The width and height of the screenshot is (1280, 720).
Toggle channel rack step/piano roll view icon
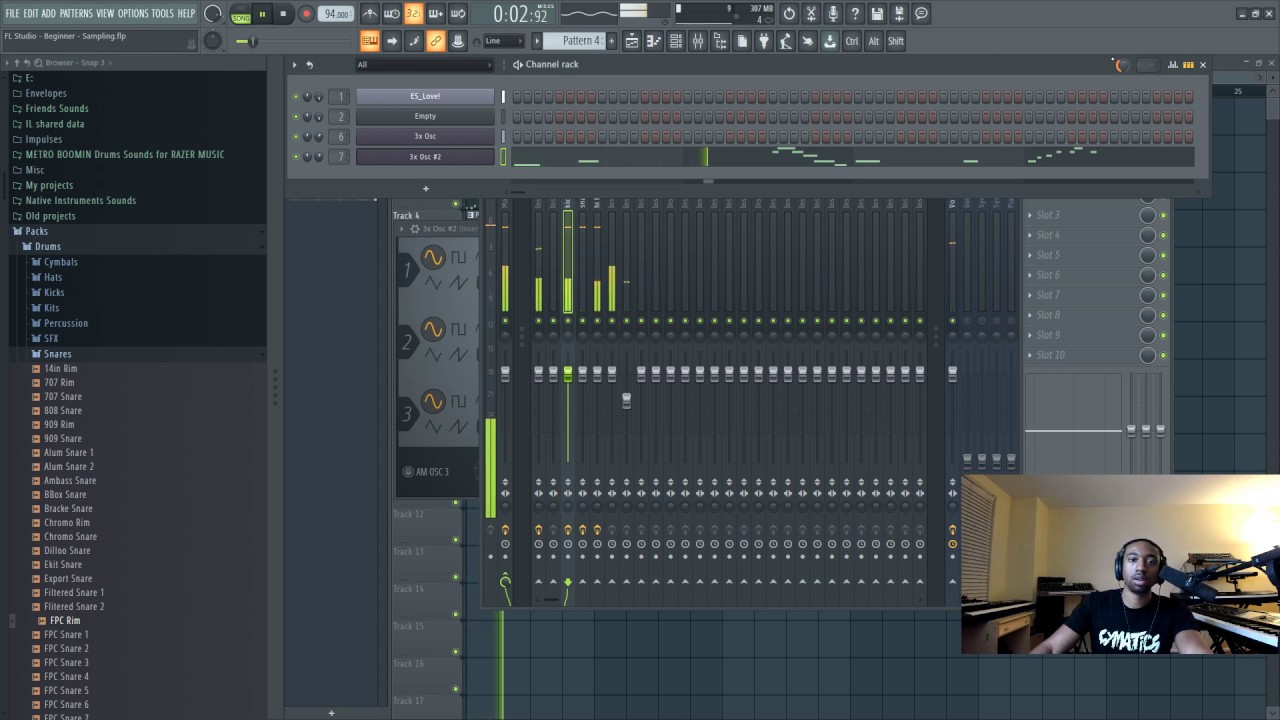pyautogui.click(x=1188, y=65)
